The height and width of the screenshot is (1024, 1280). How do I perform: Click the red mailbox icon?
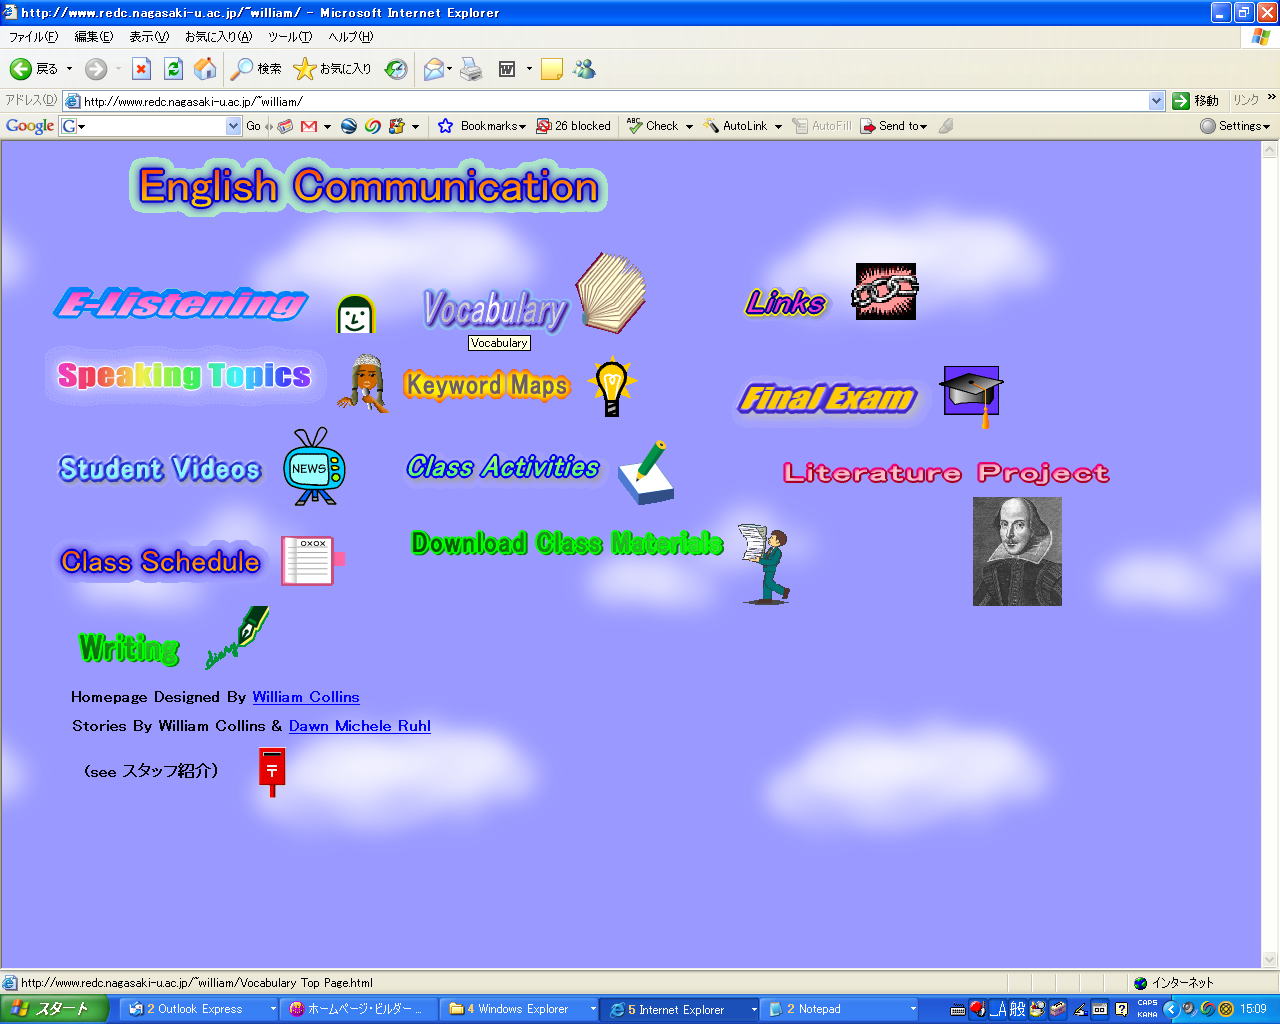(x=271, y=771)
